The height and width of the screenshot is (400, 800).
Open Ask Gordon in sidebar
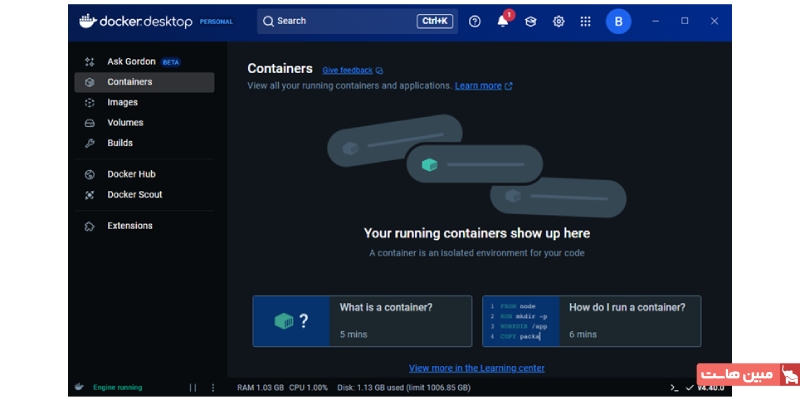(x=131, y=62)
